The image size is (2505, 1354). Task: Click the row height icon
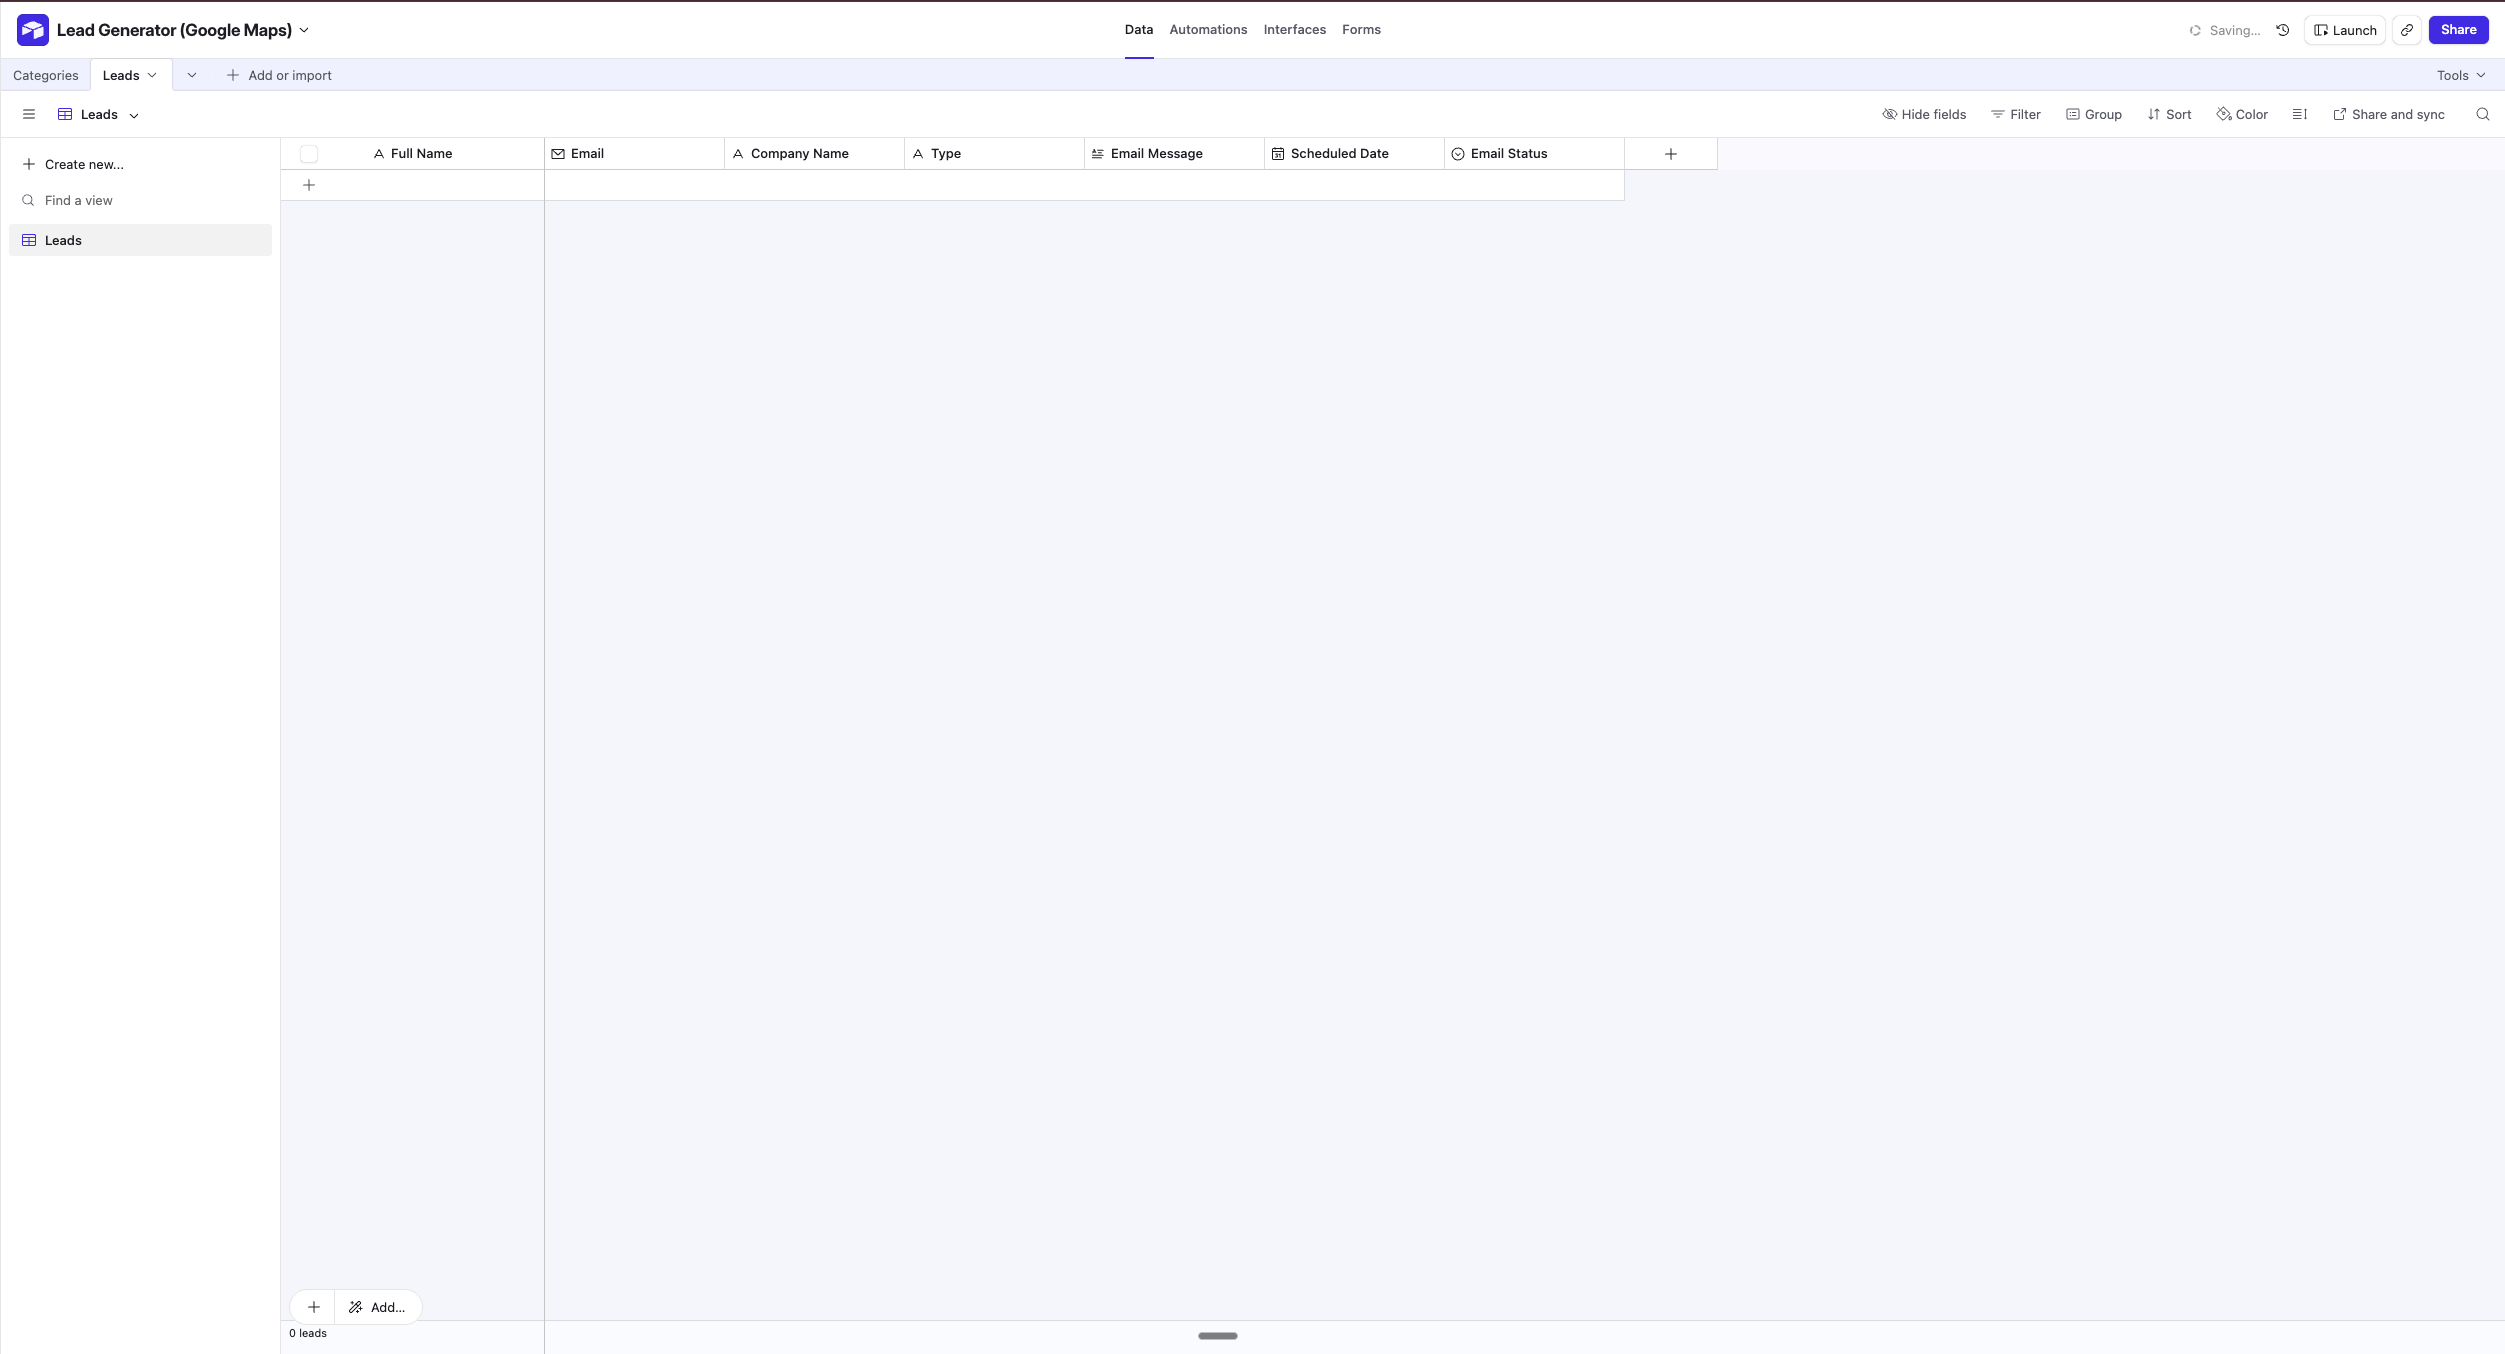pyautogui.click(x=2299, y=114)
